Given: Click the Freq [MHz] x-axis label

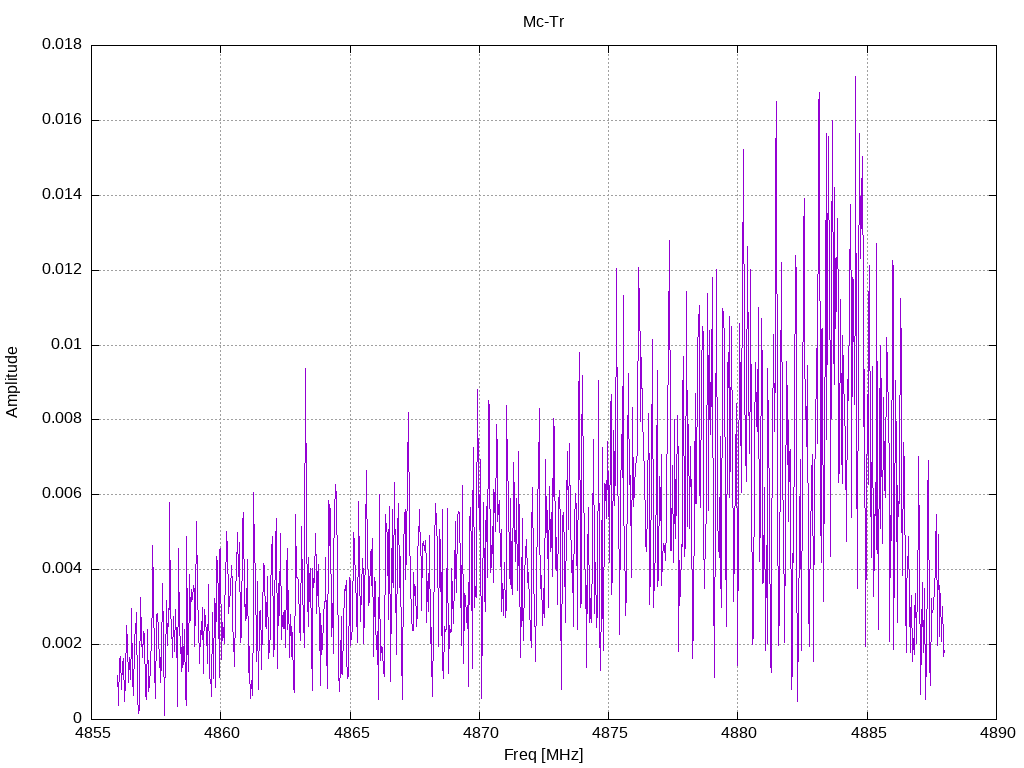Looking at the screenshot, I should pyautogui.click(x=543, y=755).
